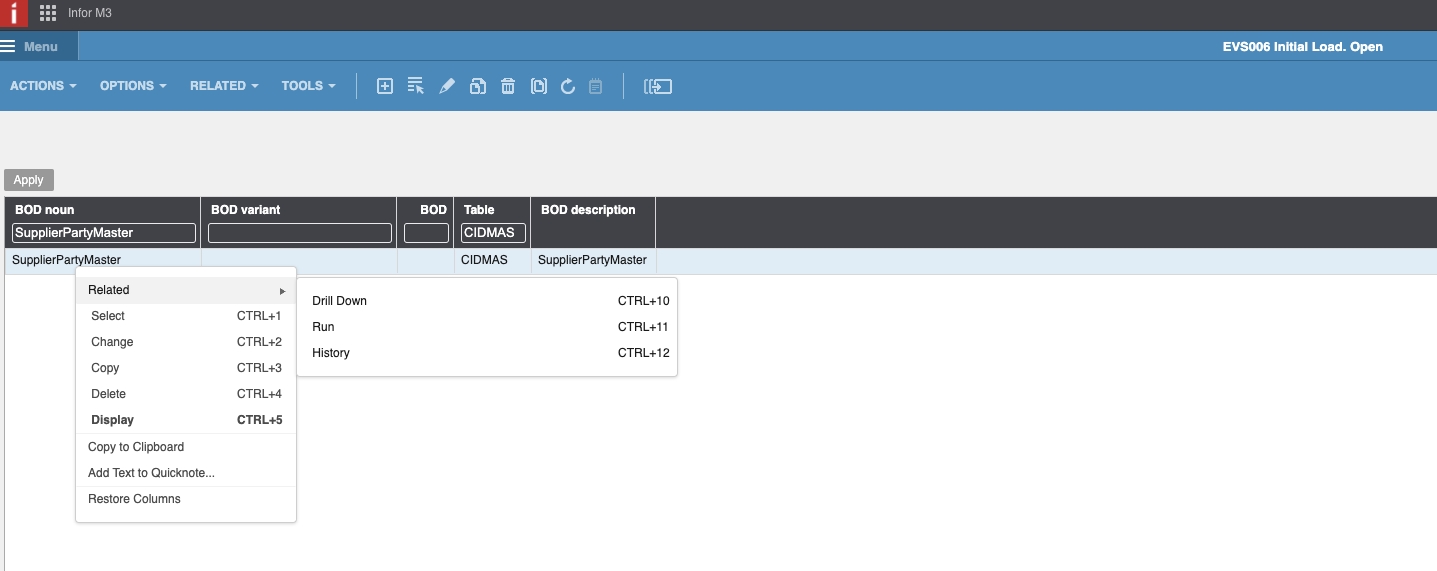Screen dimensions: 1437x571
Task: Open the hamburger Menu button
Action: pos(30,46)
